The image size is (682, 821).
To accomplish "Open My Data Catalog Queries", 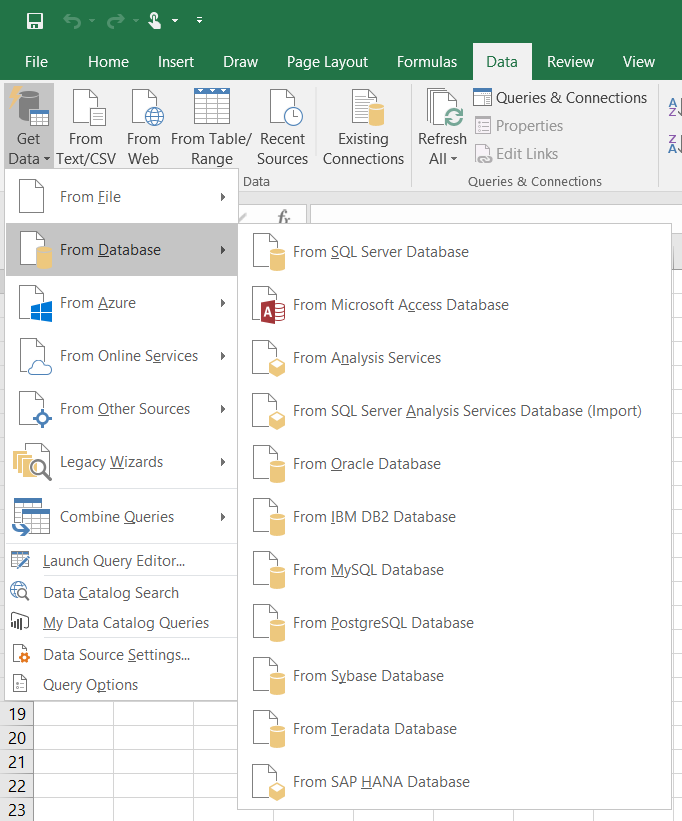I will [x=121, y=623].
